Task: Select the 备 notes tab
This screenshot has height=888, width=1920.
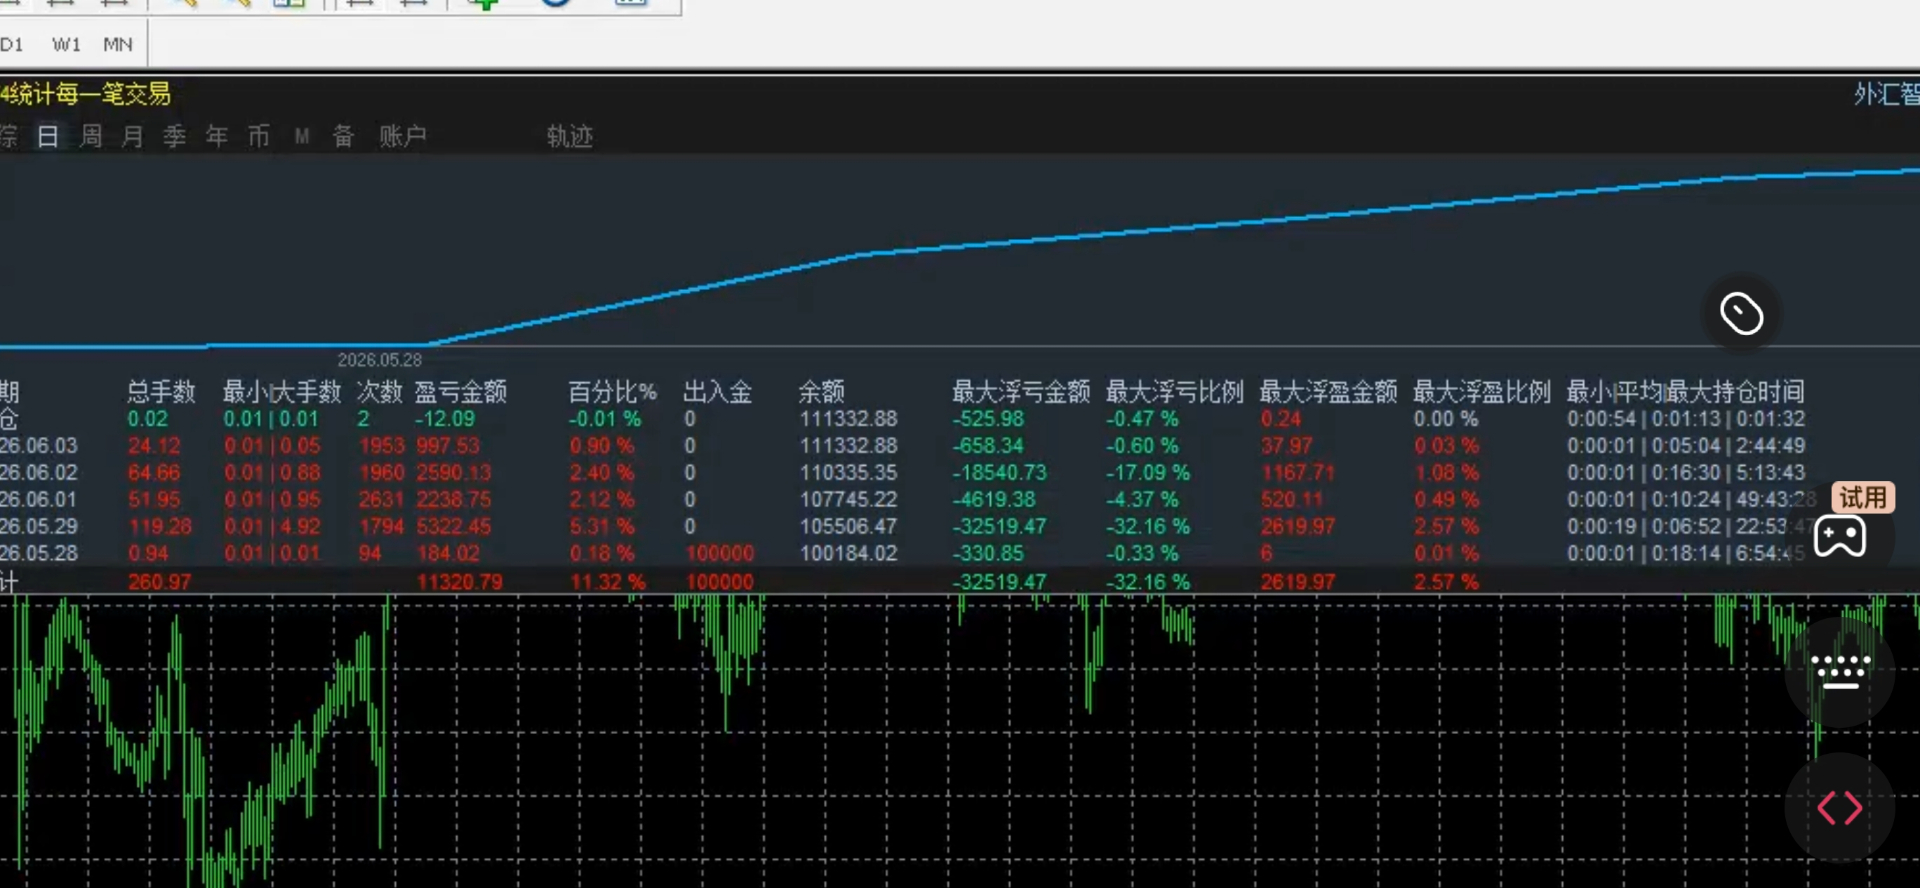Action: pyautogui.click(x=343, y=136)
